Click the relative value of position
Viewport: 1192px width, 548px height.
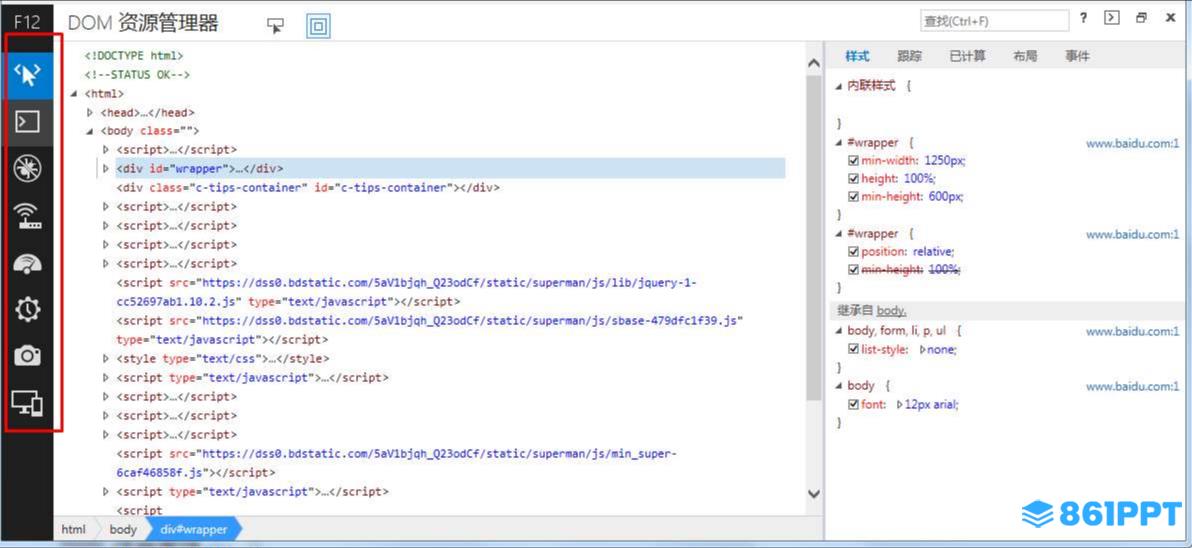[933, 252]
